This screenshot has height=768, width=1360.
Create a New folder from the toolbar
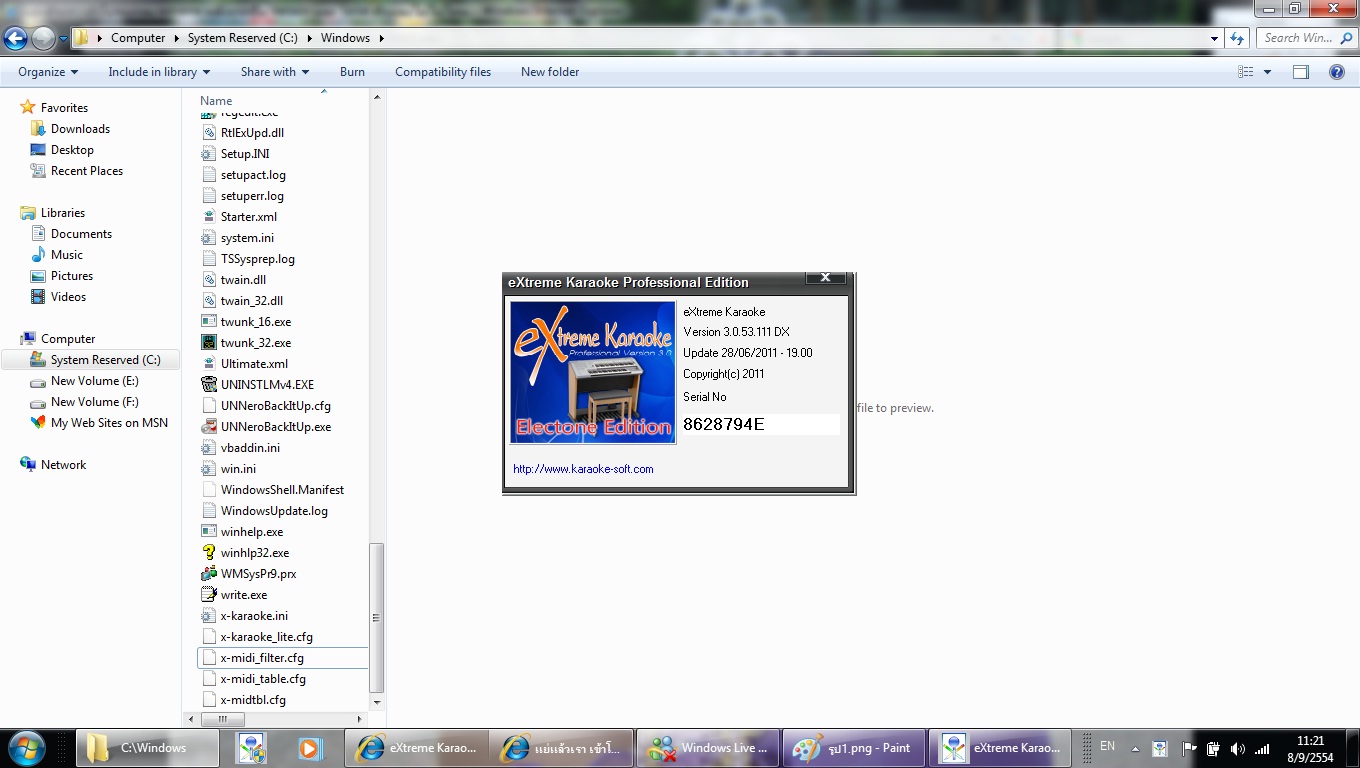pos(550,72)
